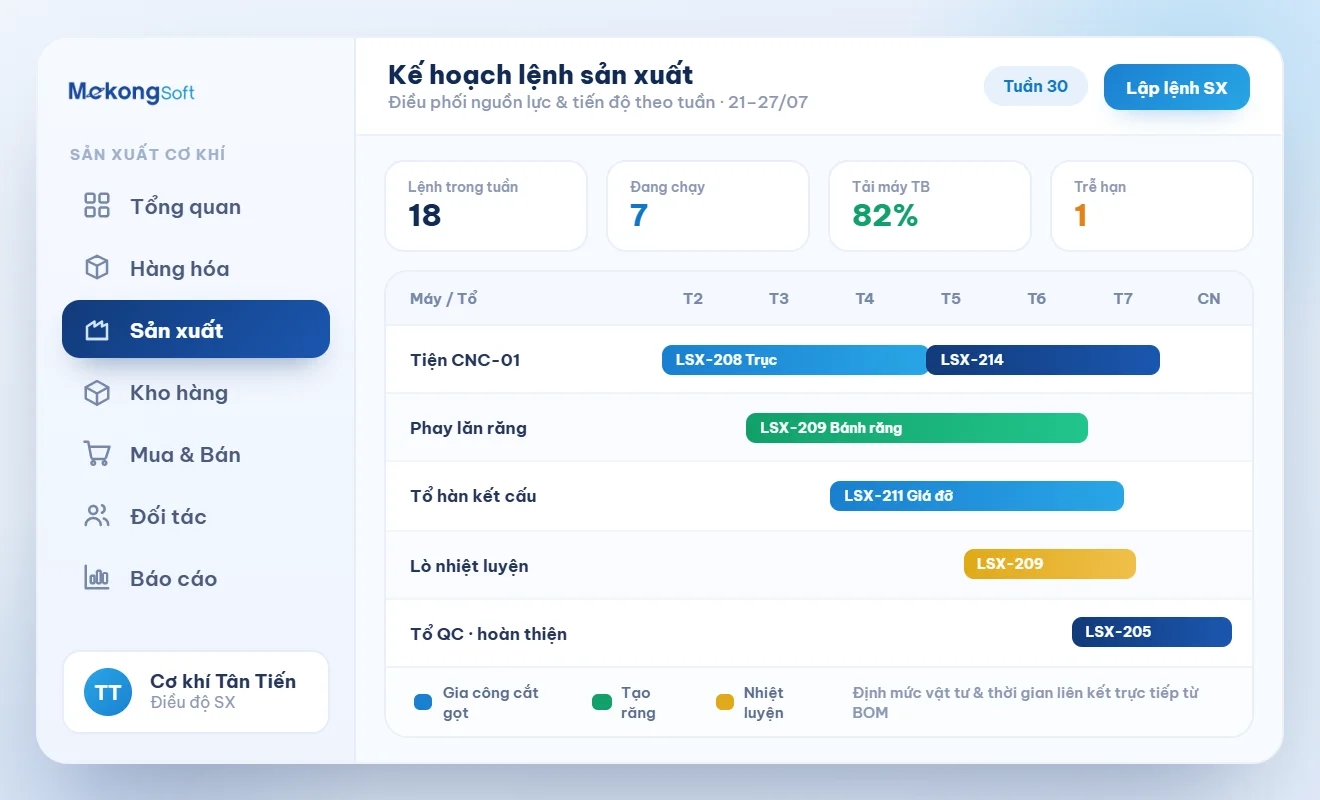Click the Tổ hàn kết cấu label
This screenshot has width=1320, height=800.
pyautogui.click(x=473, y=496)
